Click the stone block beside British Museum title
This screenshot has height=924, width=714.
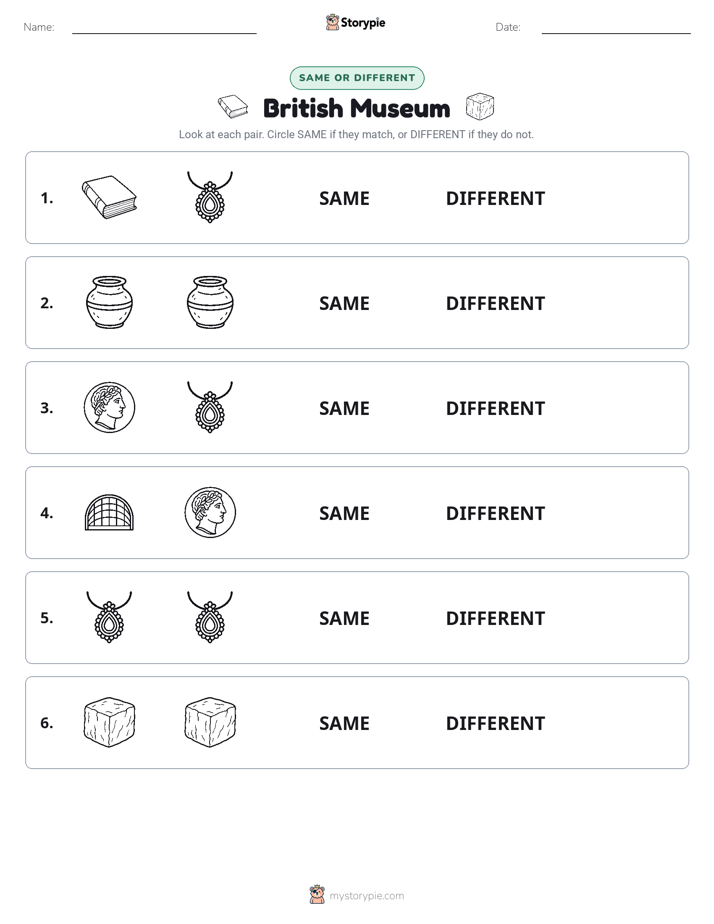480,107
